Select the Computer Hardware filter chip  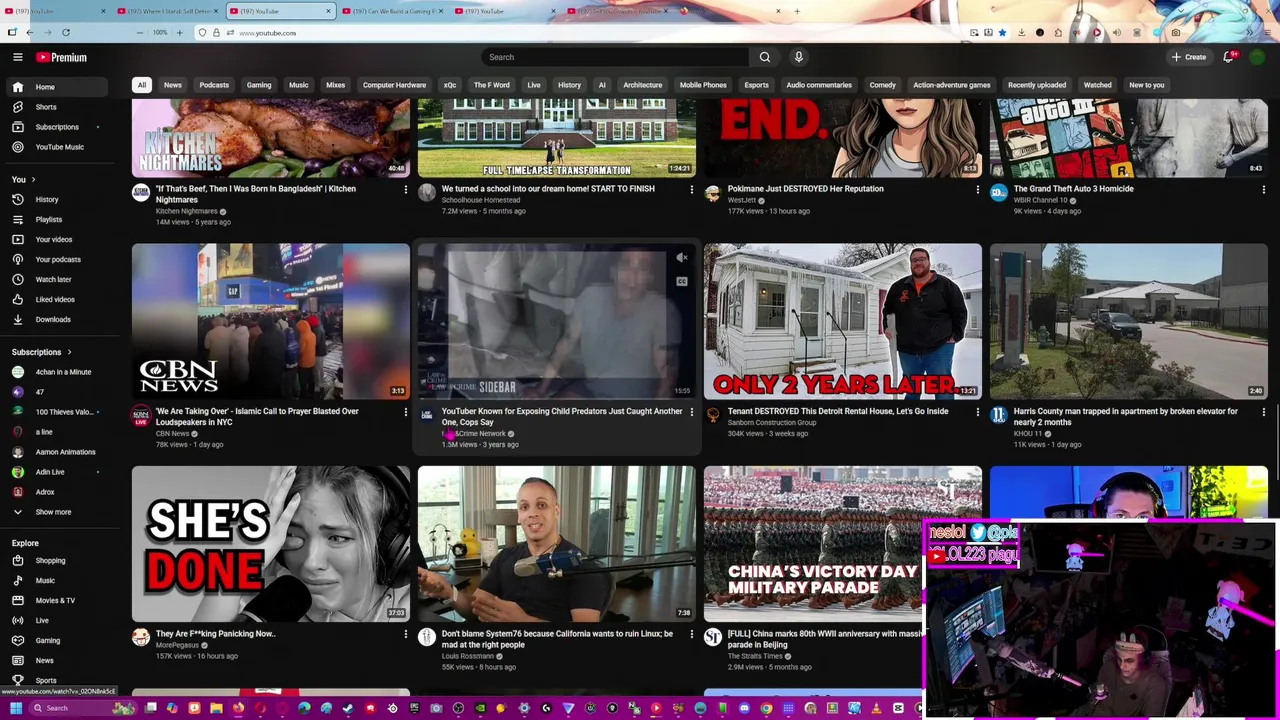click(394, 85)
